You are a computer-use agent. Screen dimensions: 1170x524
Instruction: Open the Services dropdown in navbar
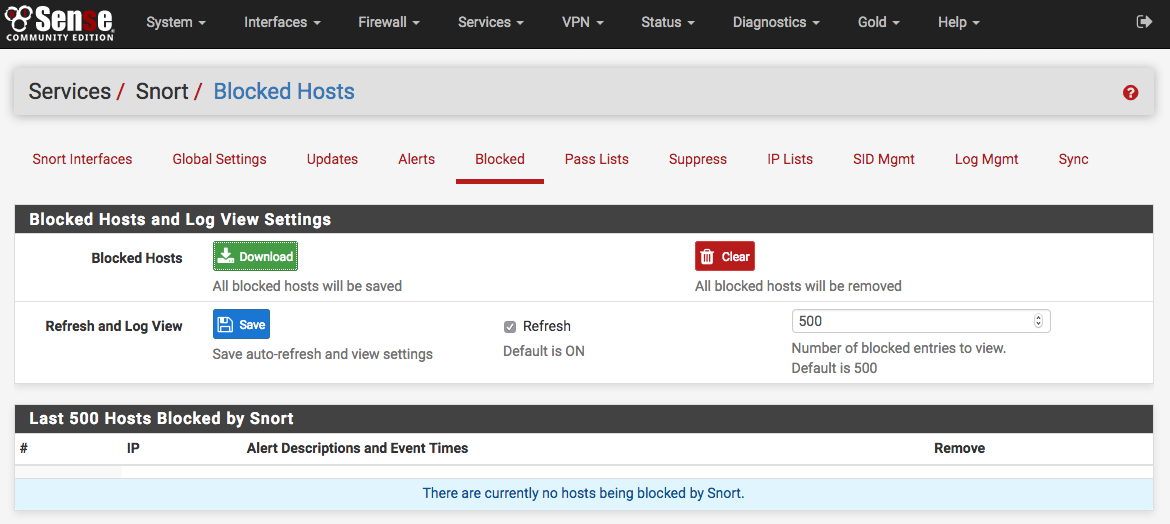point(490,22)
